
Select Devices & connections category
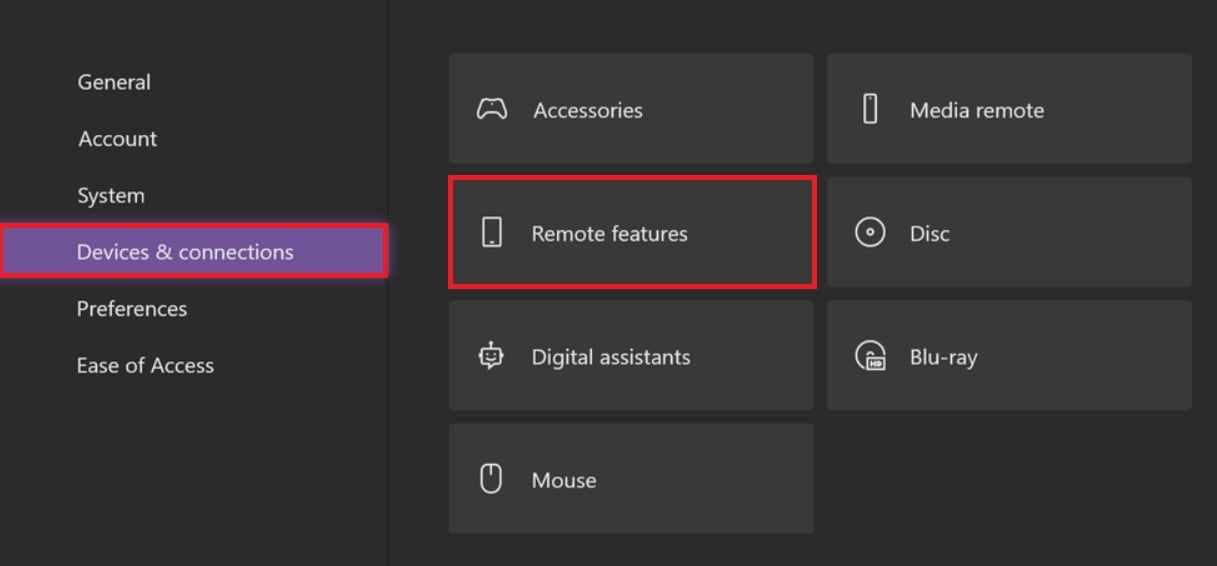[x=194, y=250]
